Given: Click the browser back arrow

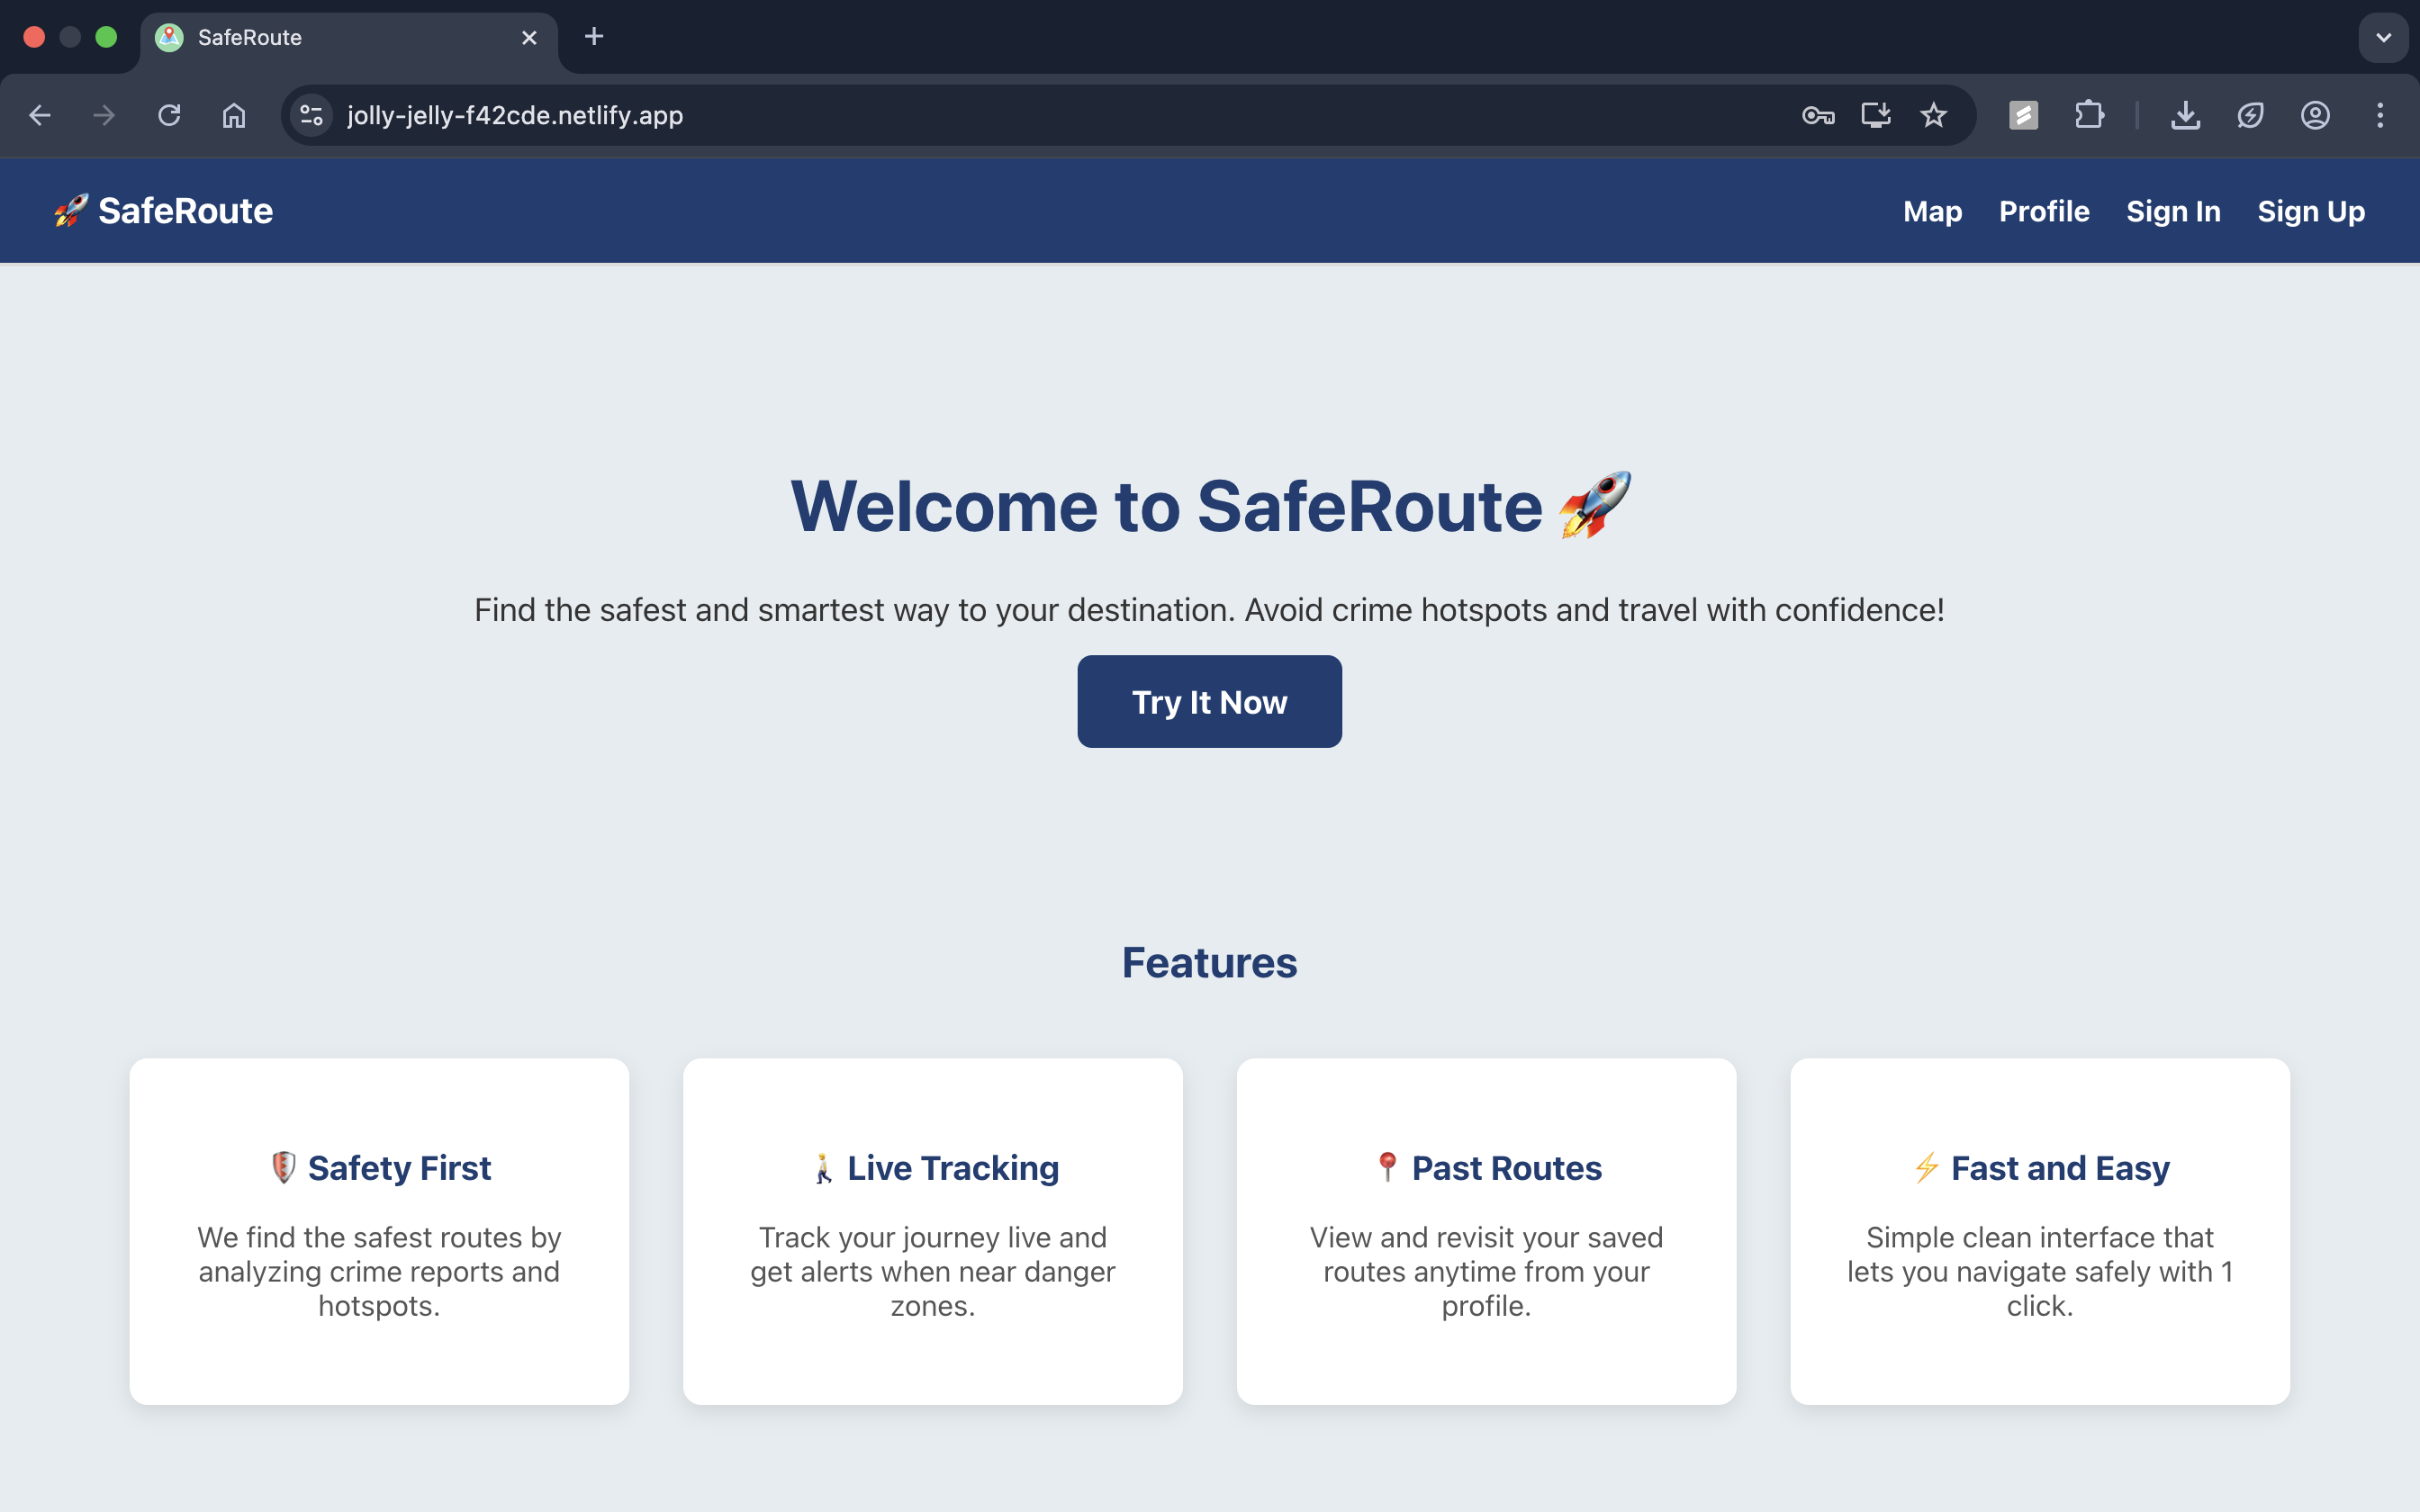Looking at the screenshot, I should [40, 115].
